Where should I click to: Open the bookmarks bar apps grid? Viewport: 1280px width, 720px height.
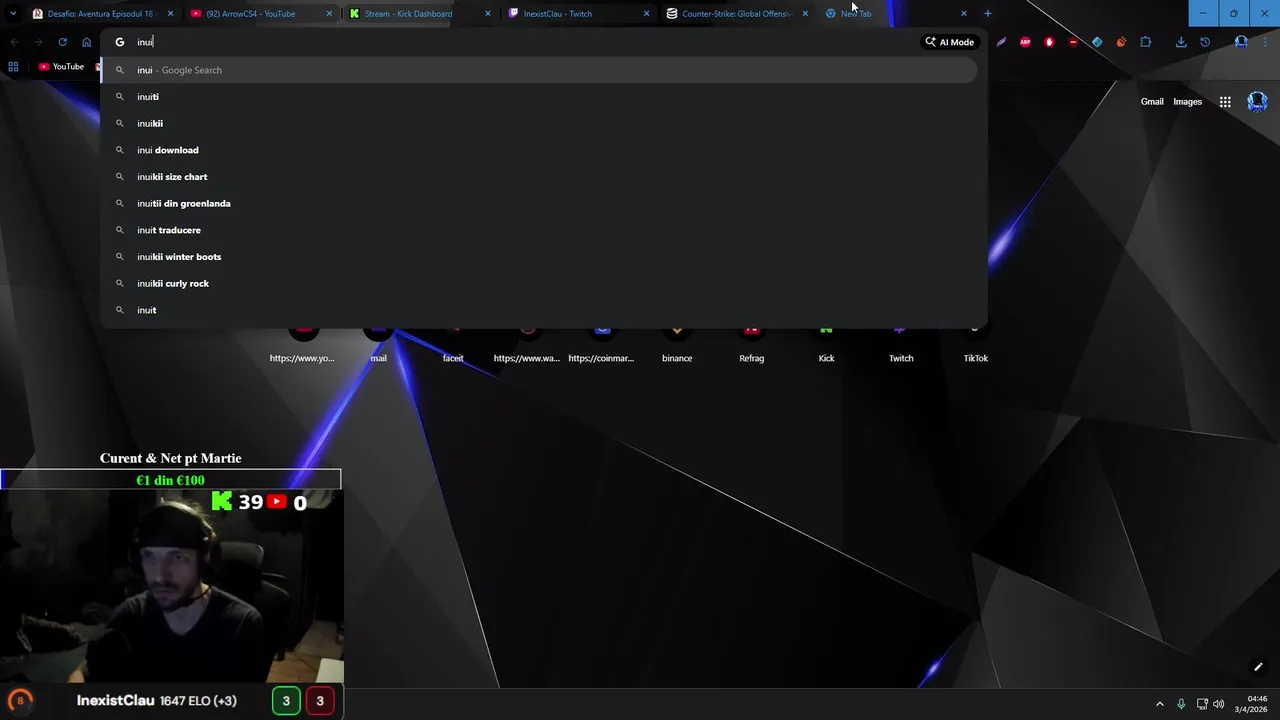(13, 67)
